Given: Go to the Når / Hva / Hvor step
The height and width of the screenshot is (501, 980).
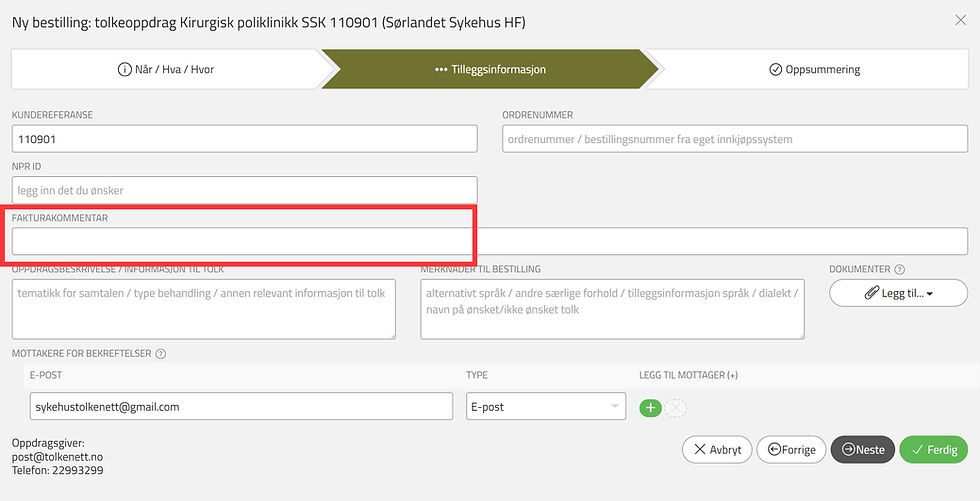Looking at the screenshot, I should (x=166, y=69).
